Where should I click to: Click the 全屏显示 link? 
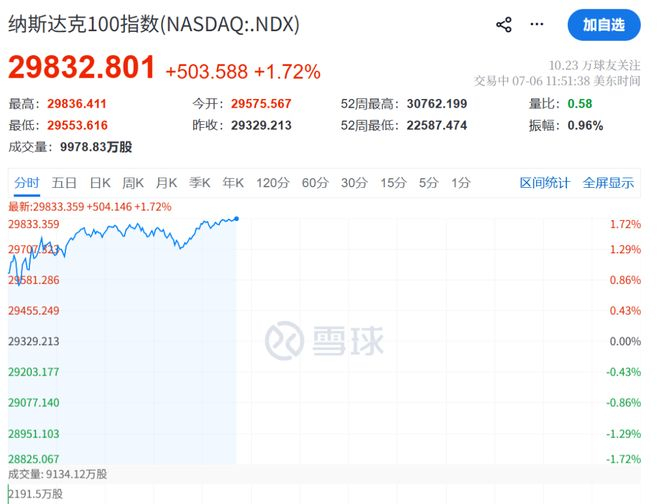tap(608, 183)
